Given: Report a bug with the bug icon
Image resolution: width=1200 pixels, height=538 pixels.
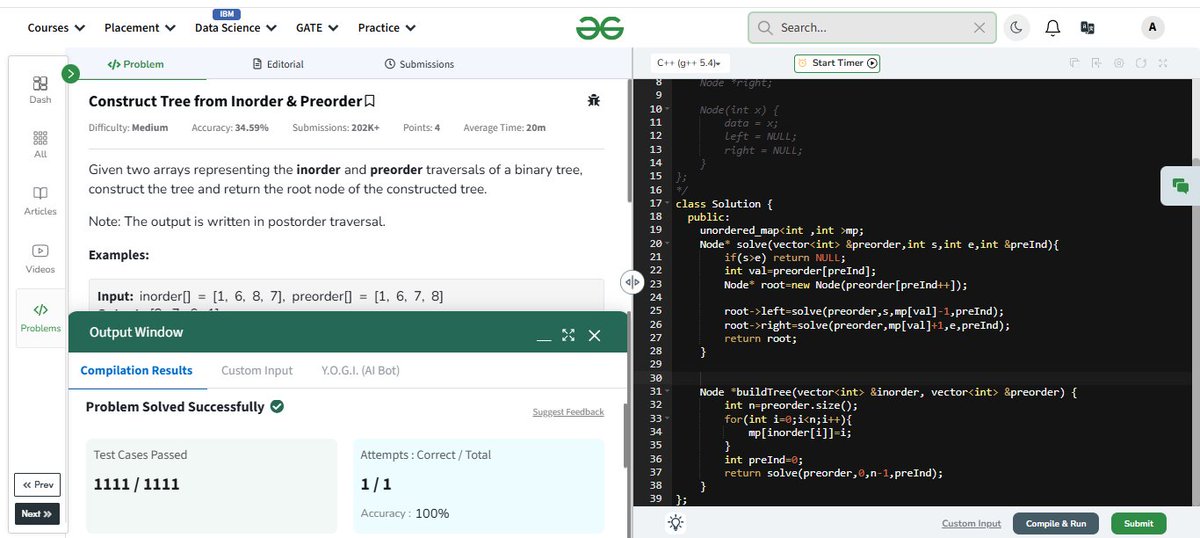Looking at the screenshot, I should click(x=594, y=100).
